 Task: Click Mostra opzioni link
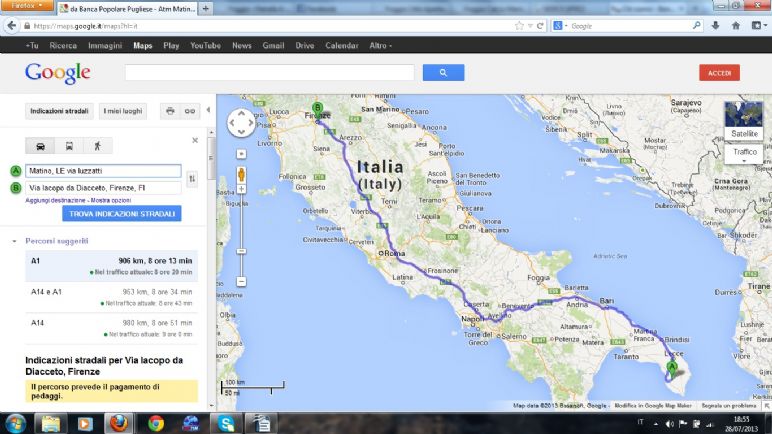pyautogui.click(x=111, y=200)
